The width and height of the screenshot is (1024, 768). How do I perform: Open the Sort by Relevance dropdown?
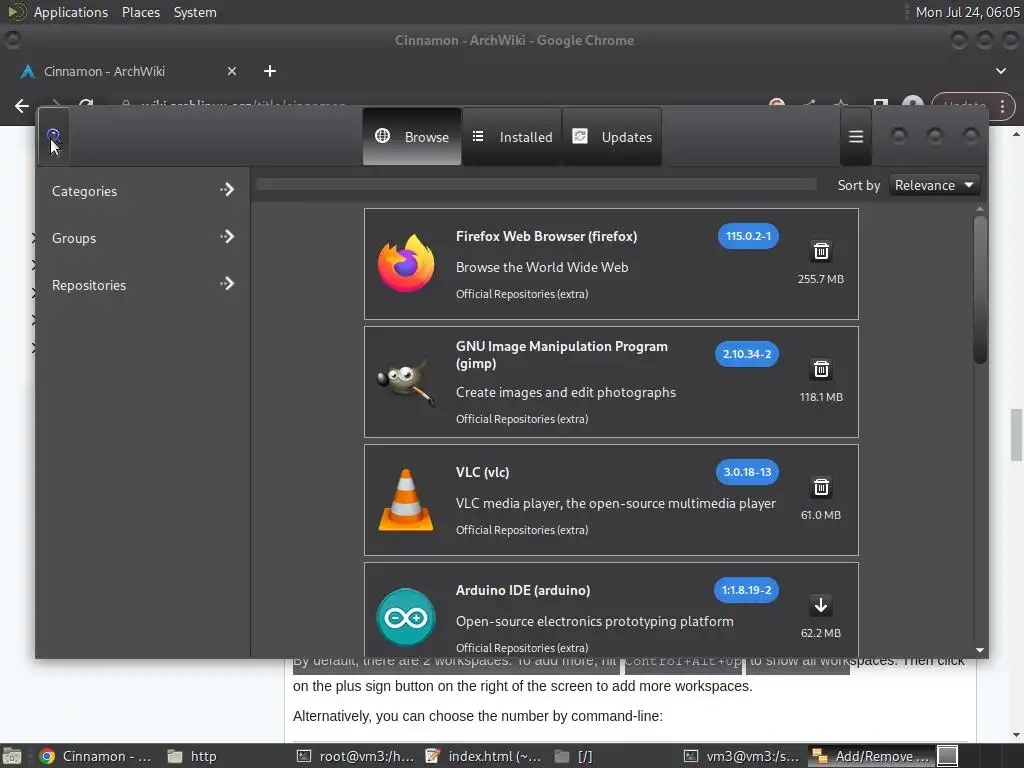[934, 185]
